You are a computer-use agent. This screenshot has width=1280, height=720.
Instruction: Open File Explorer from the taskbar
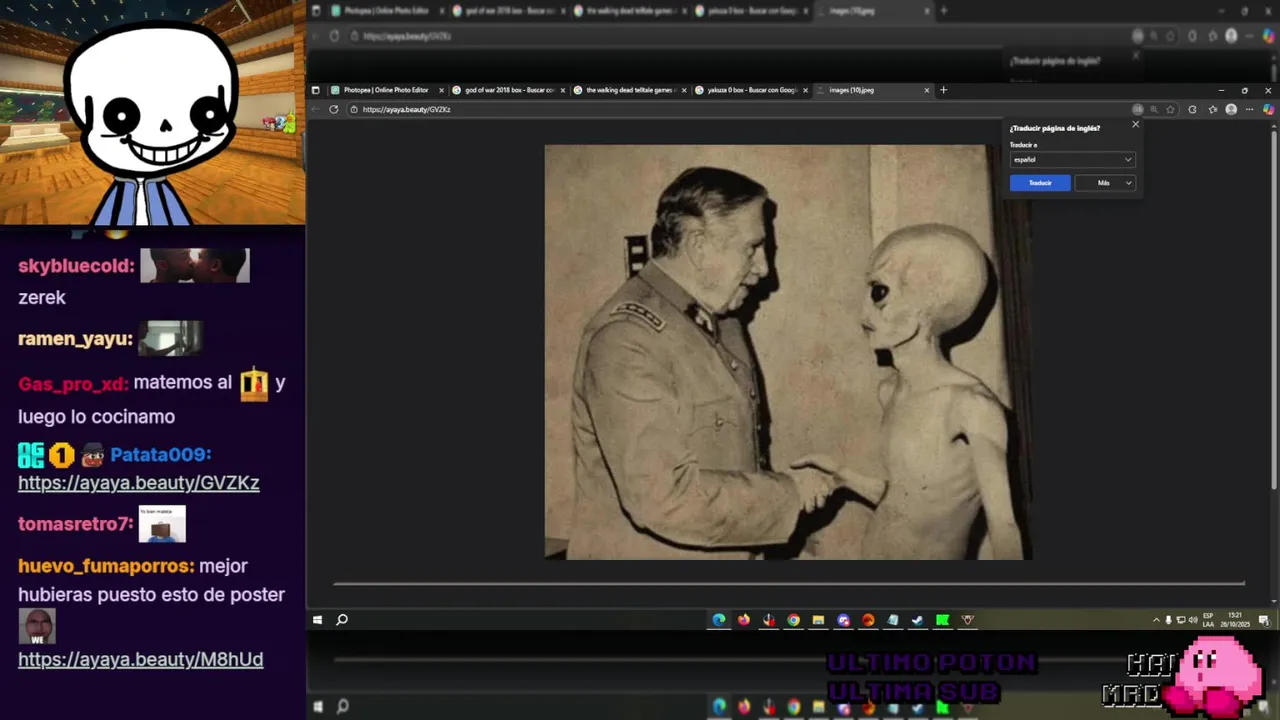click(818, 620)
